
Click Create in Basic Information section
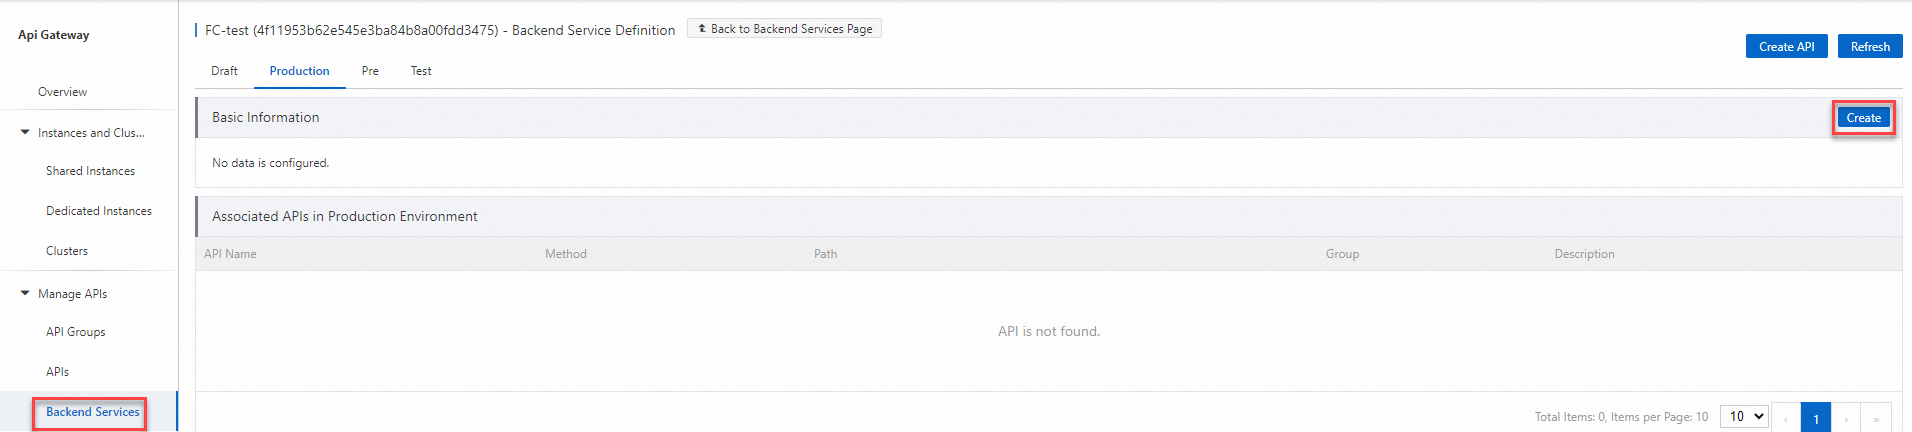click(1863, 118)
